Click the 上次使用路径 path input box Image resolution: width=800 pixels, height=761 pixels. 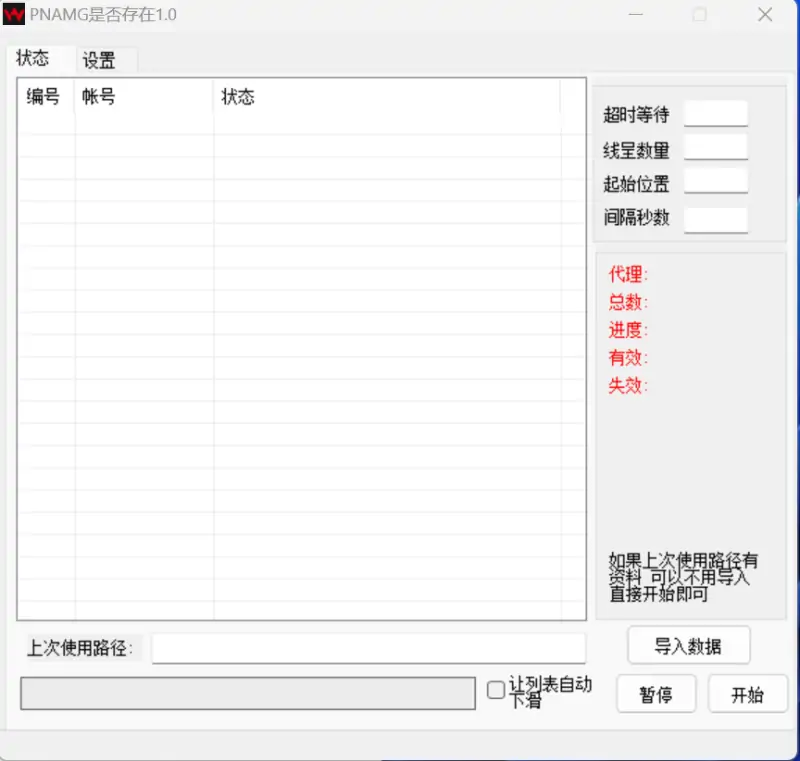click(x=370, y=648)
